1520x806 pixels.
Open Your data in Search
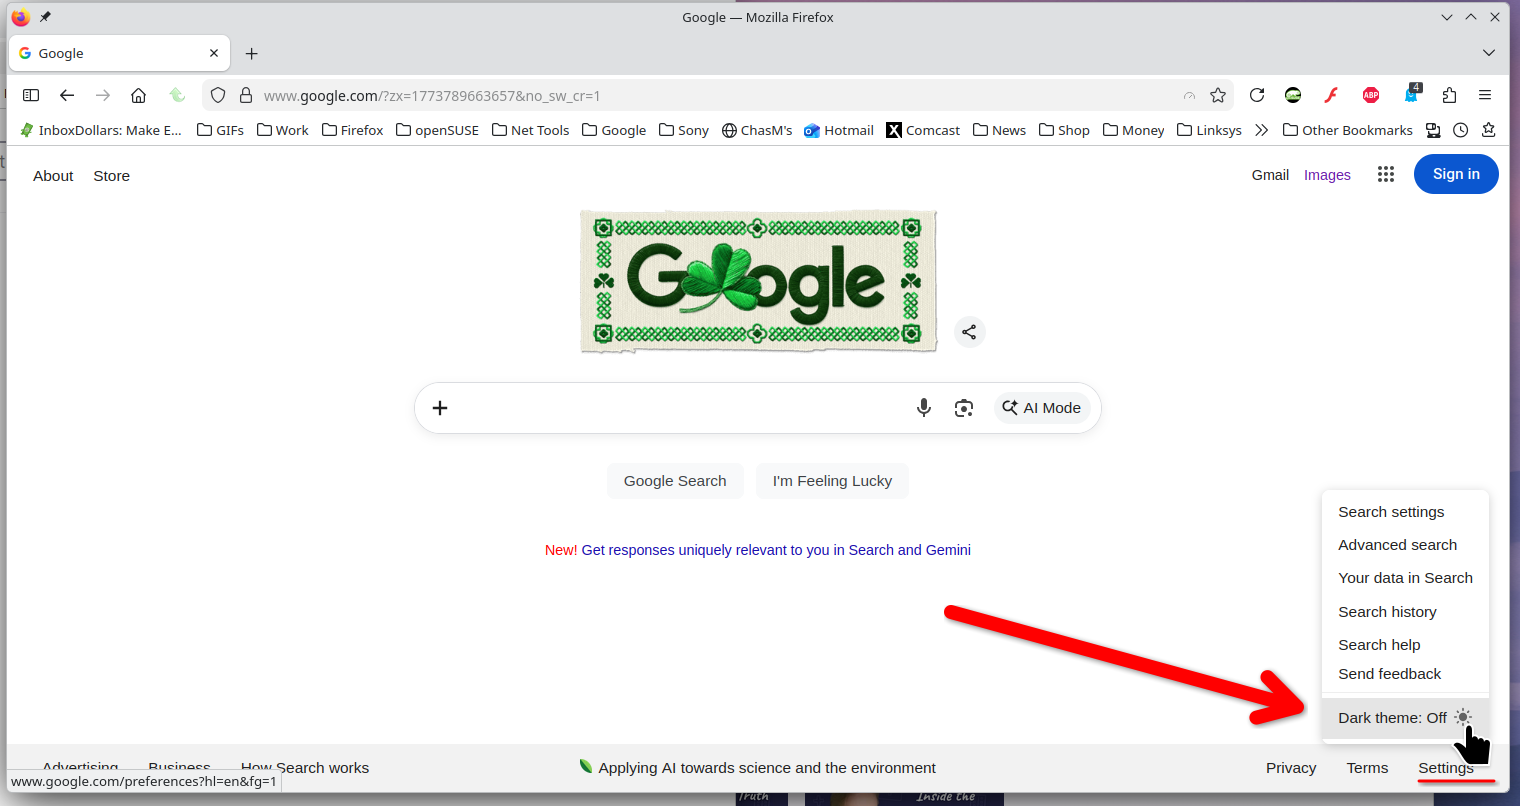[1405, 578]
